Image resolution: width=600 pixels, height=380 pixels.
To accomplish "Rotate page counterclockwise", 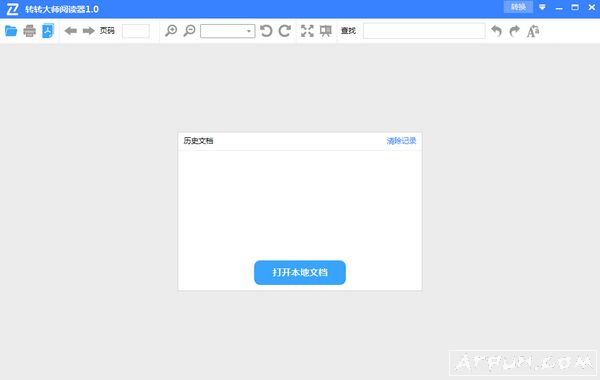I will point(266,31).
